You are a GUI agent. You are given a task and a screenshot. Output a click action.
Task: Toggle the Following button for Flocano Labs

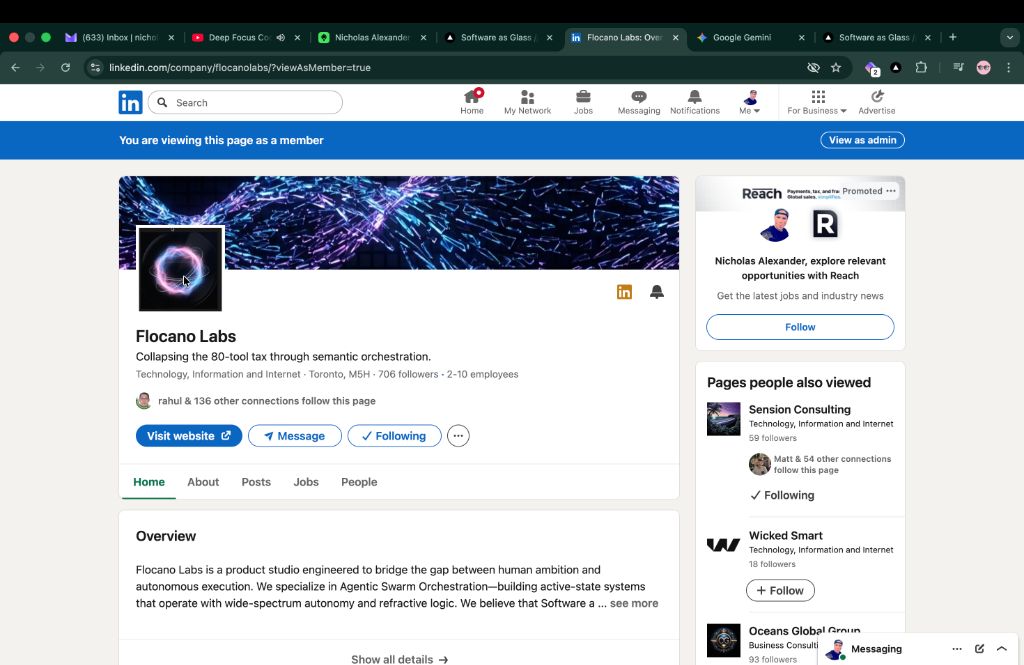394,436
